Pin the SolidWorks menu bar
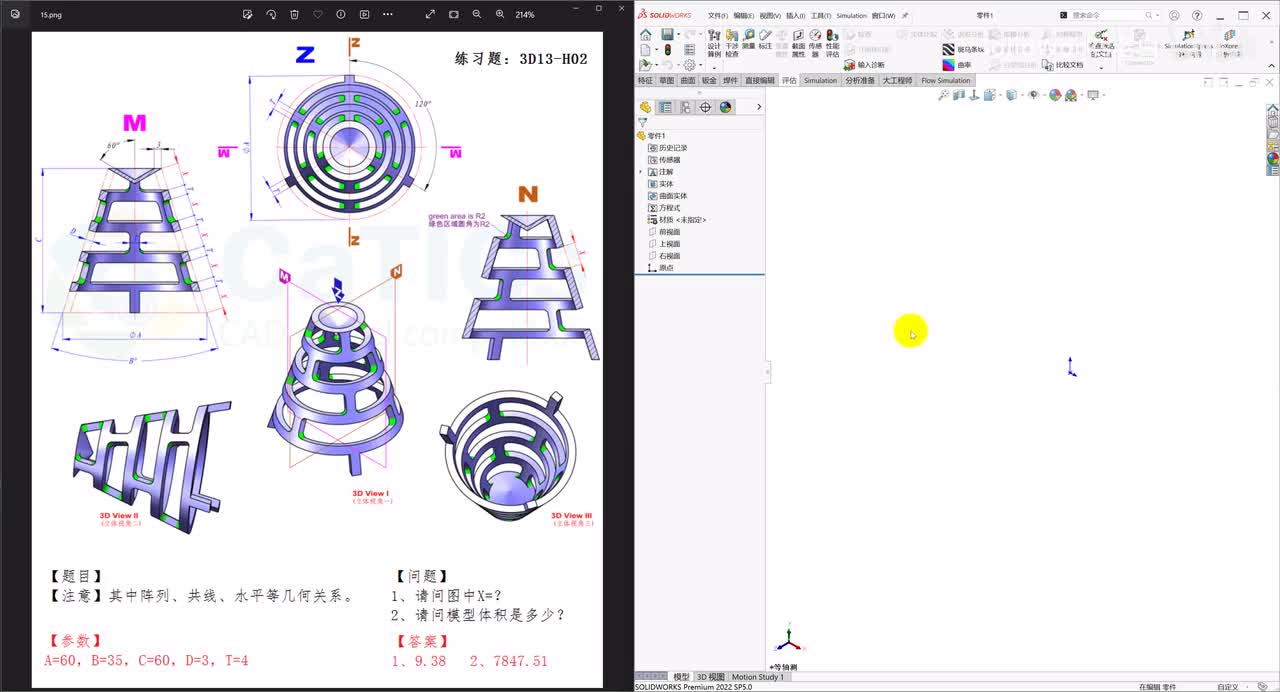Viewport: 1280px width, 692px height. tap(905, 16)
